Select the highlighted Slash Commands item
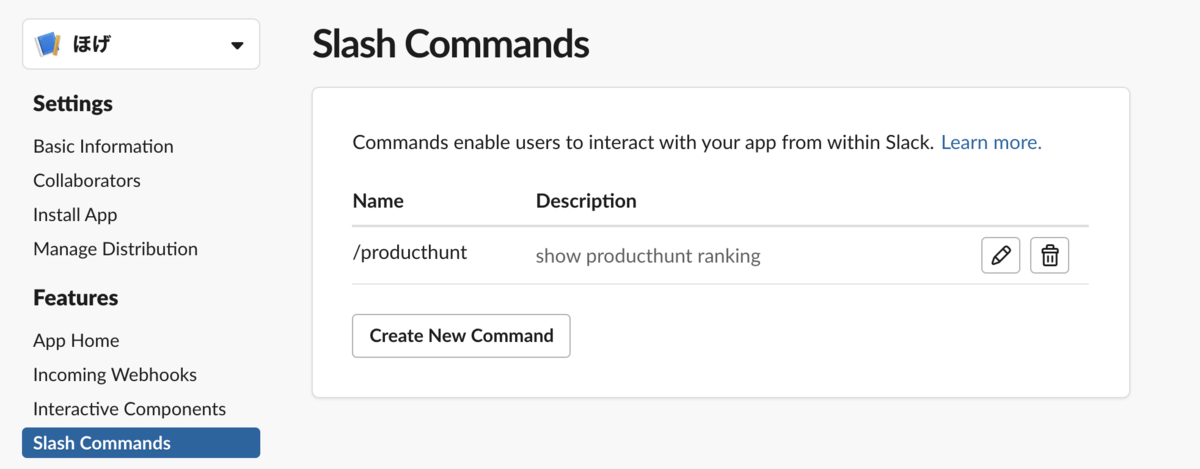This screenshot has height=469, width=1200. point(141,443)
